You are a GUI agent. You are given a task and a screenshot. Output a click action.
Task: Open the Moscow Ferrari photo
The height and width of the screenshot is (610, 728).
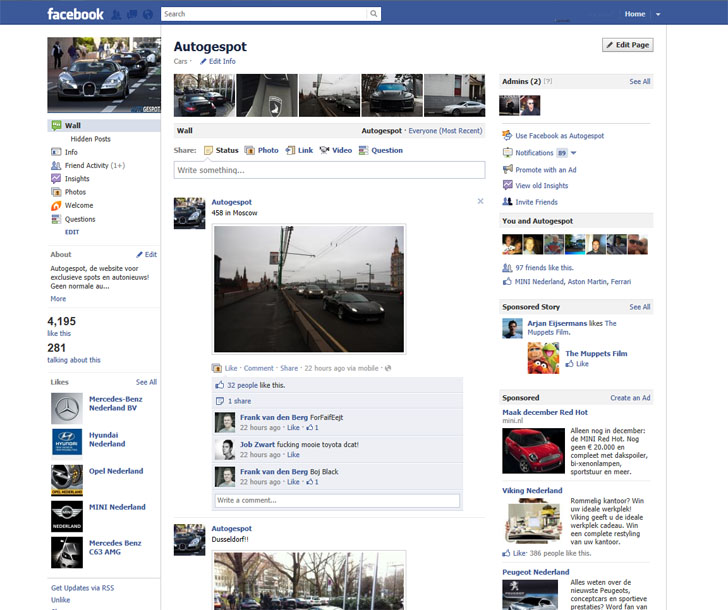click(x=309, y=289)
